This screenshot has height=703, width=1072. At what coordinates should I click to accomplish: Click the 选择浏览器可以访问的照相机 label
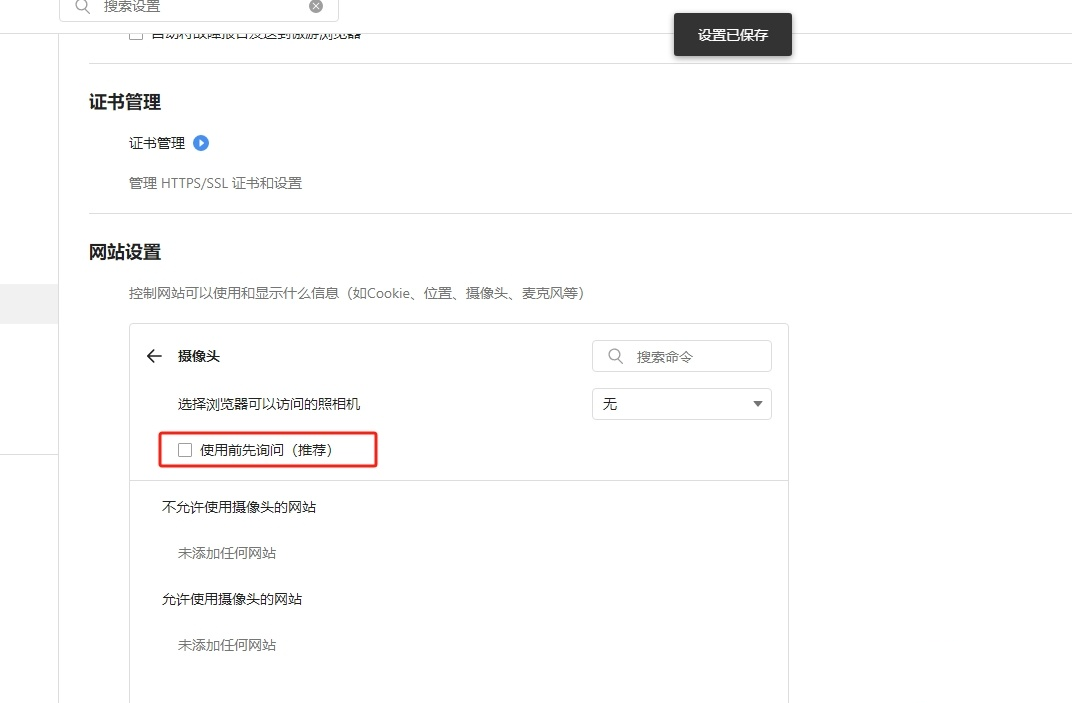pos(269,404)
